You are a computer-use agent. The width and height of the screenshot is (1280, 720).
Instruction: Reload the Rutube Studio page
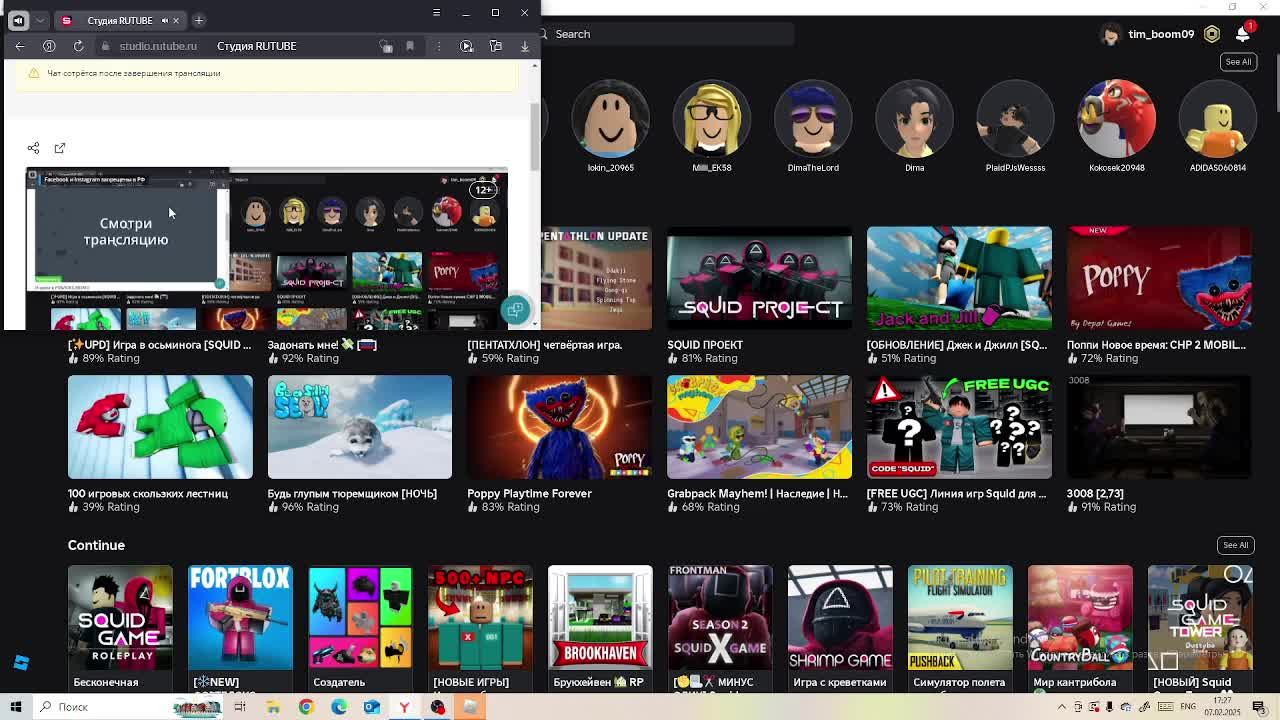79,46
